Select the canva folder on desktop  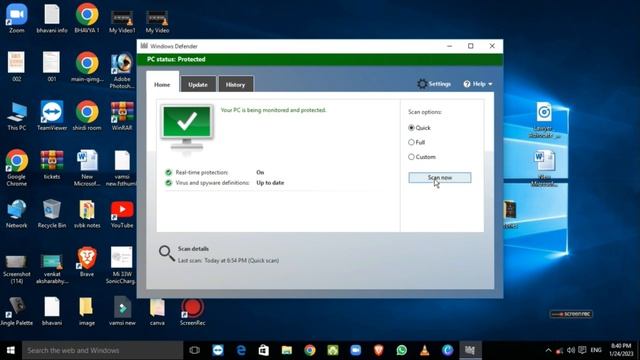point(157,311)
